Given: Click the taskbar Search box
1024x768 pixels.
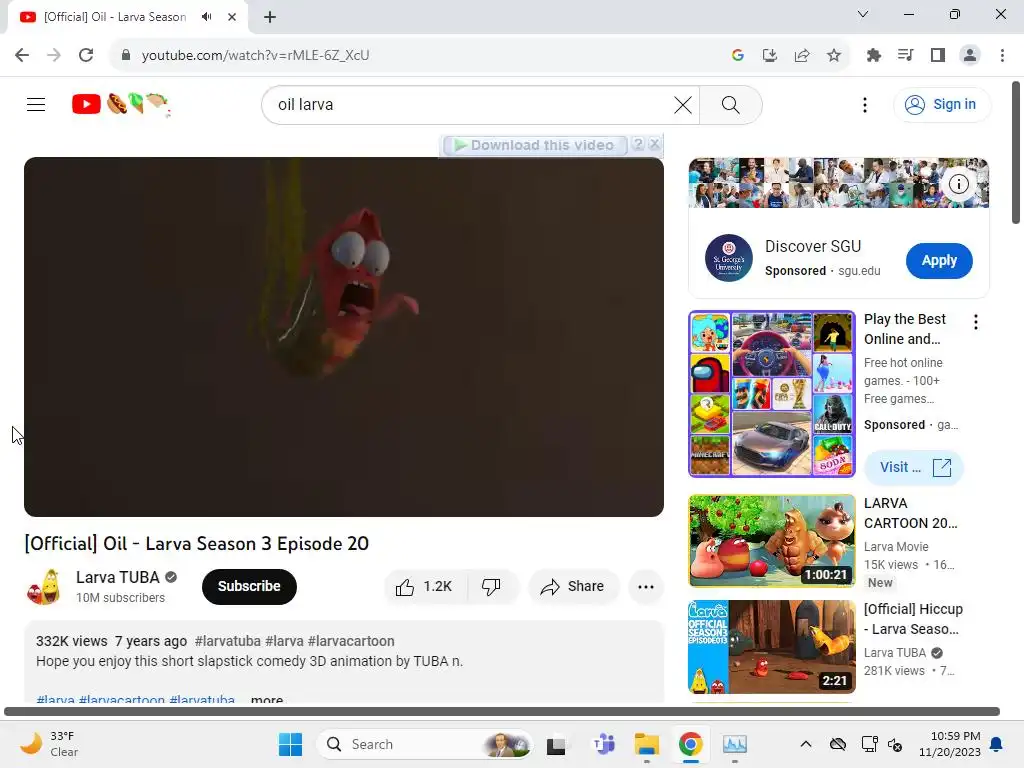Looking at the screenshot, I should coord(424,744).
